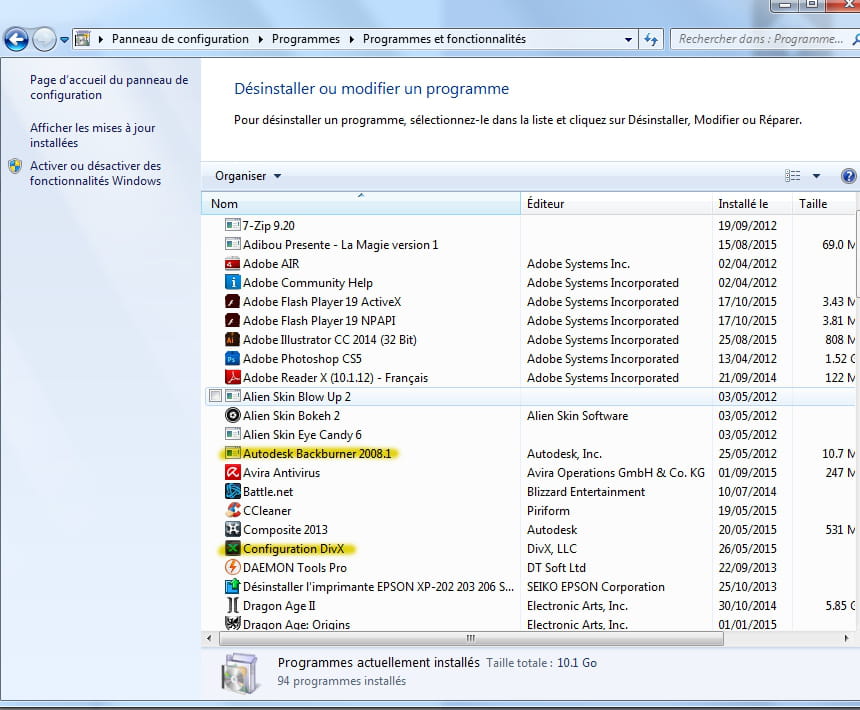Click the horizontal scrollbar left arrow
The image size is (860, 710).
[209, 638]
